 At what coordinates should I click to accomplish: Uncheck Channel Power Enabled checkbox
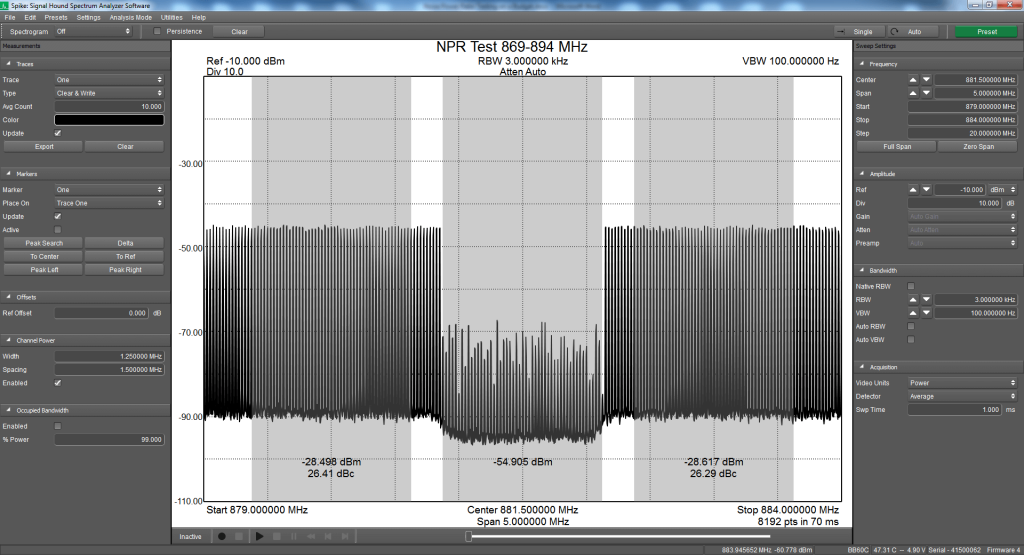pyautogui.click(x=57, y=383)
